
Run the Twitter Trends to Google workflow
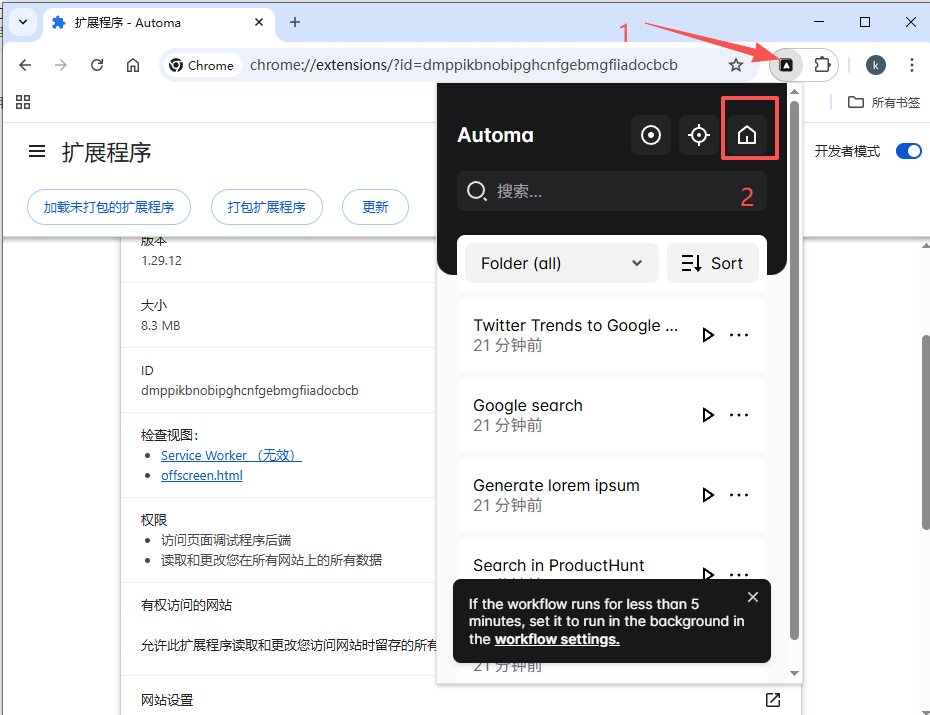(708, 335)
